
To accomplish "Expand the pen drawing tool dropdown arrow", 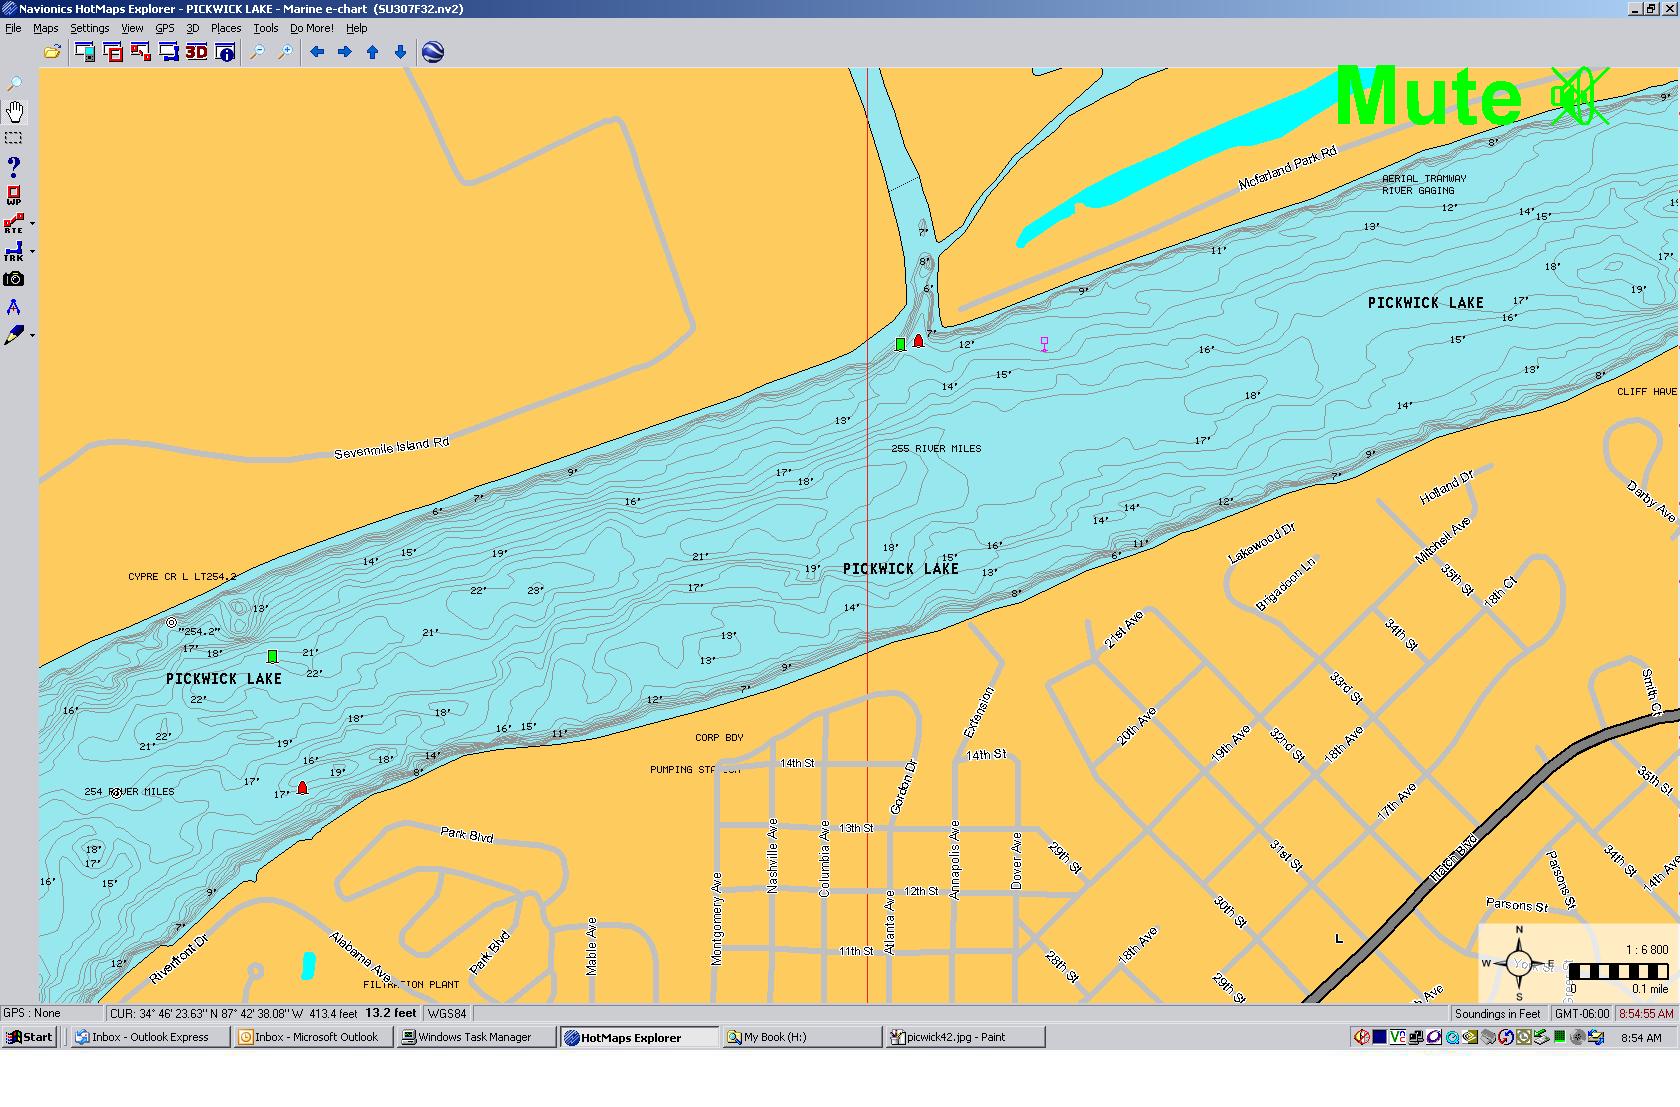I will 33,335.
